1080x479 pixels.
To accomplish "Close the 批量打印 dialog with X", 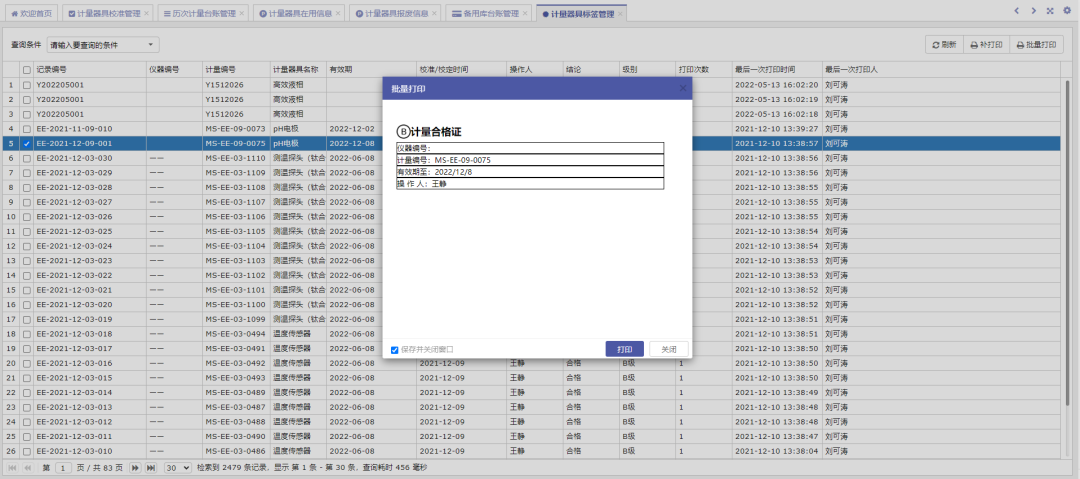I will pyautogui.click(x=683, y=88).
